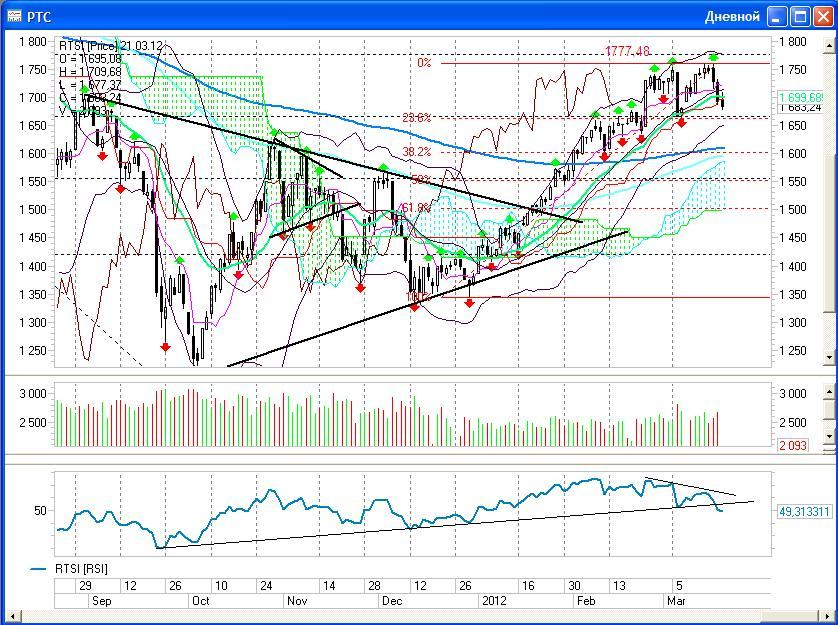Click the green '1 699,68' price tag

(801, 97)
